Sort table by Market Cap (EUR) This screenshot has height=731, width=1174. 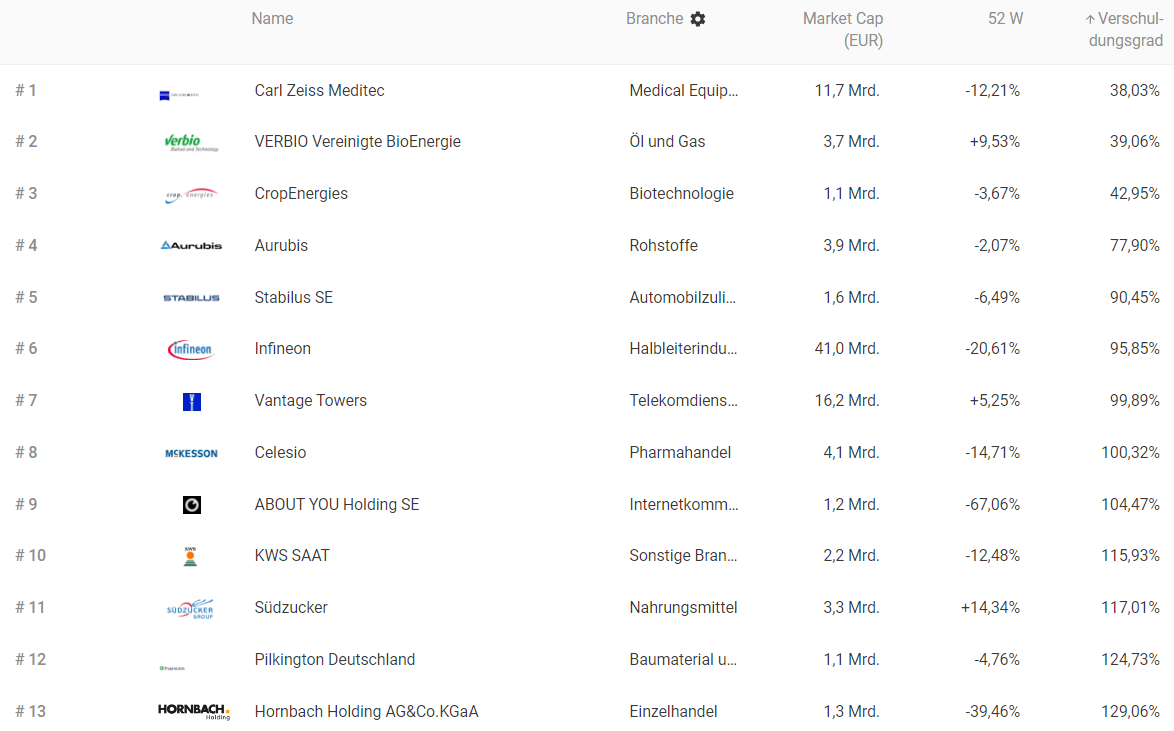coord(842,30)
